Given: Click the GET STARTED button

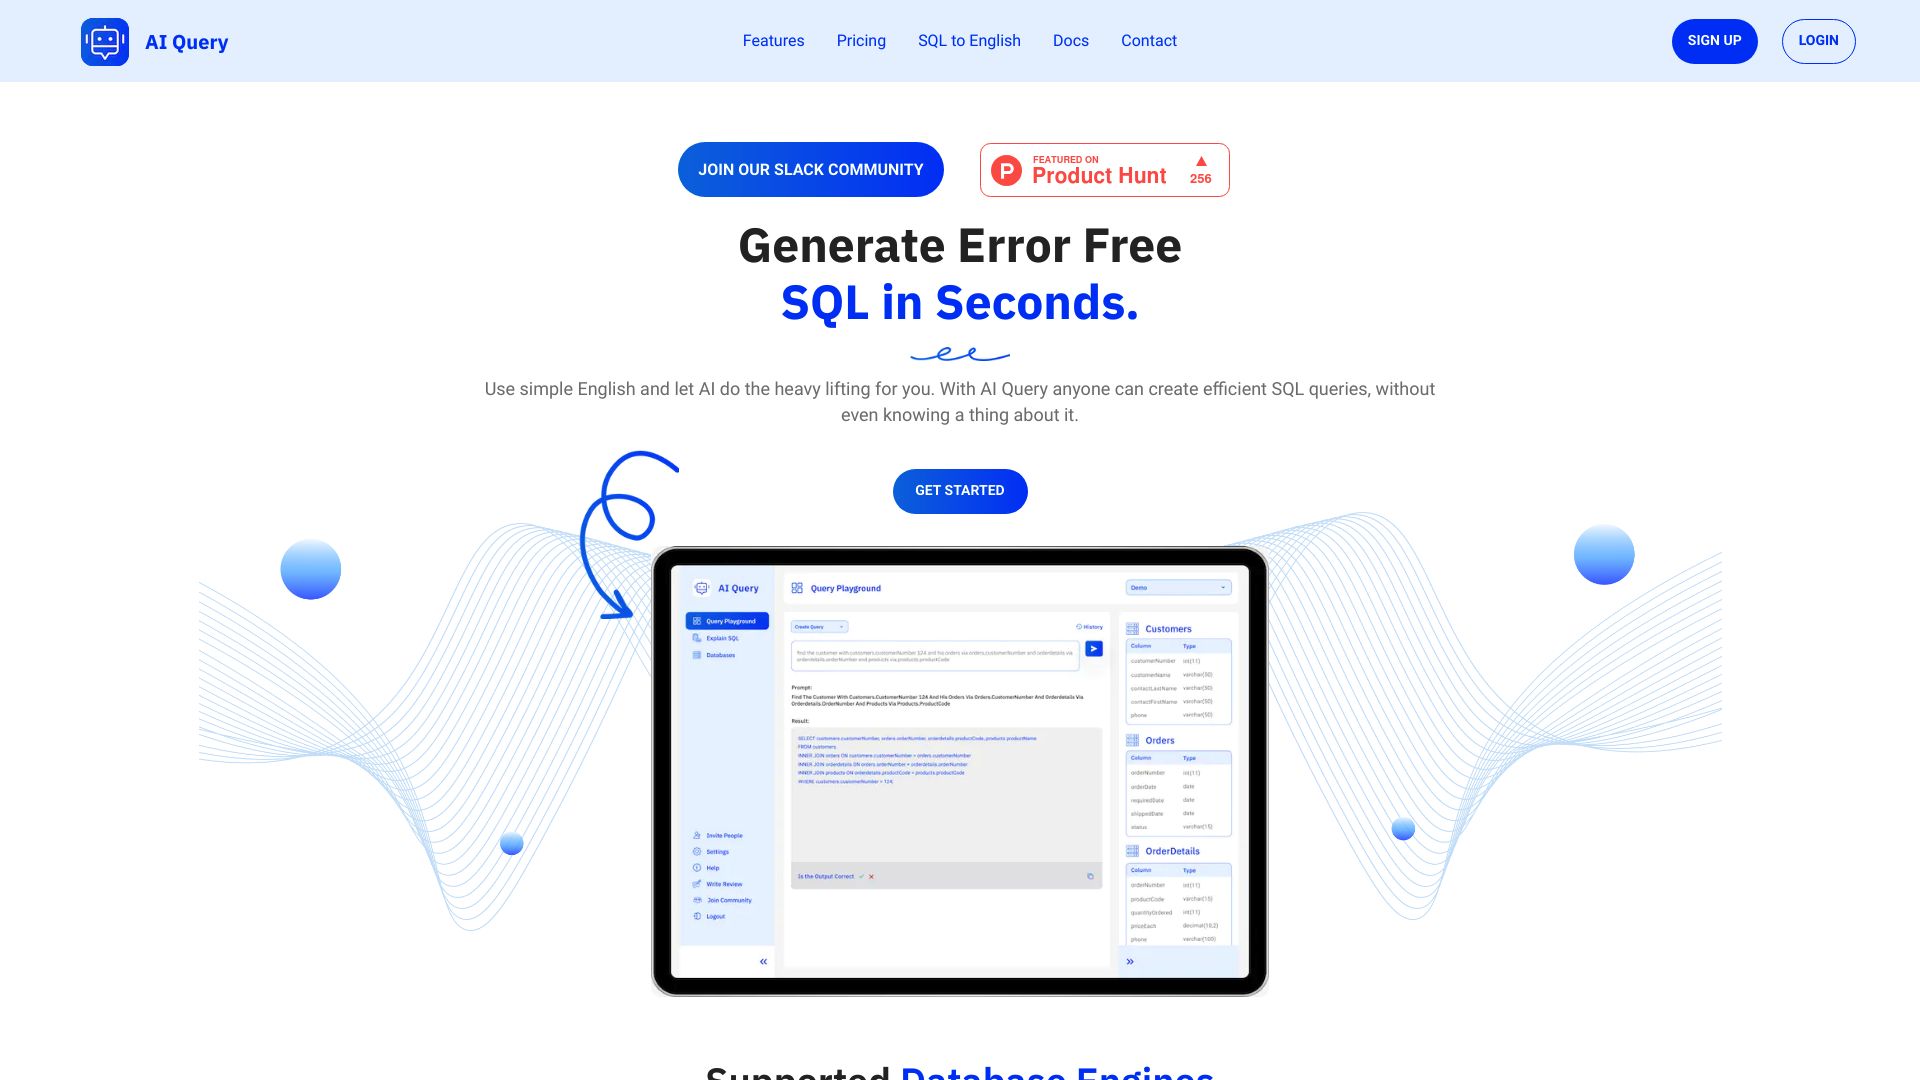Looking at the screenshot, I should [x=960, y=491].
